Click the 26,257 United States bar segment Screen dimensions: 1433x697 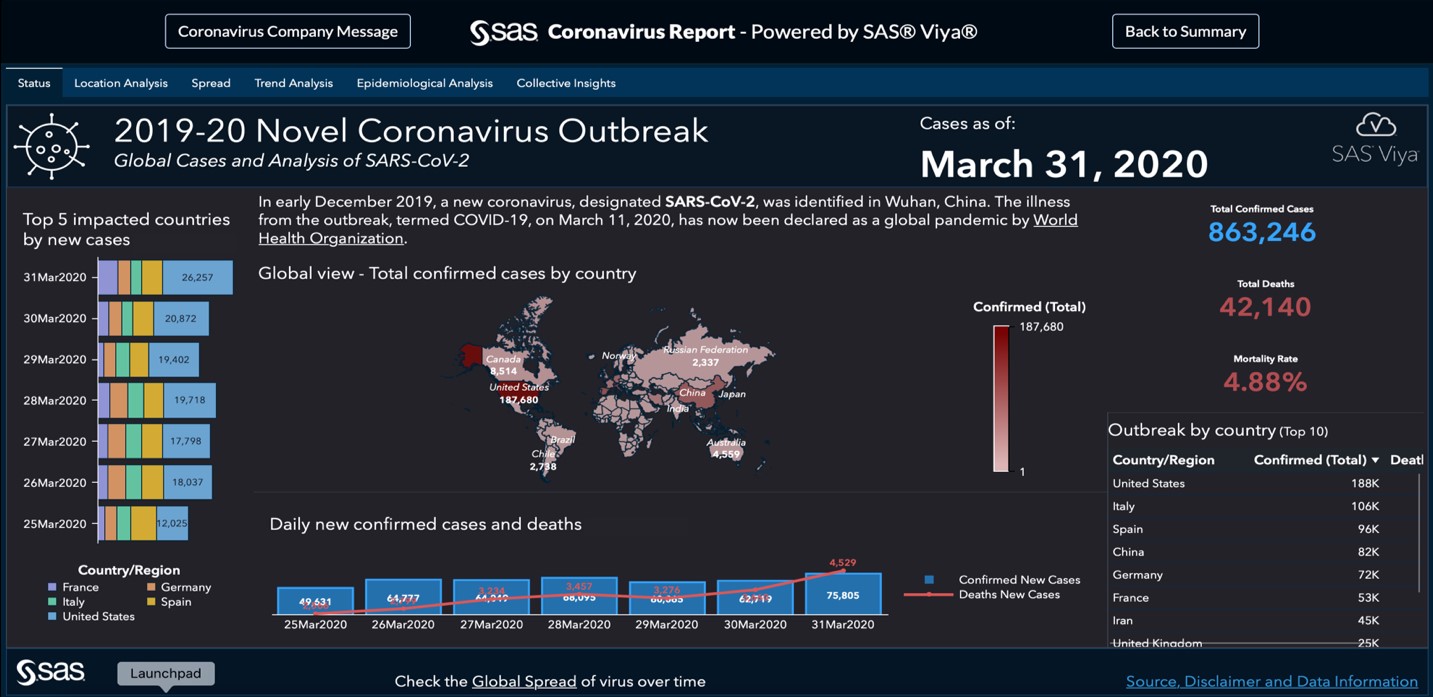(x=197, y=277)
